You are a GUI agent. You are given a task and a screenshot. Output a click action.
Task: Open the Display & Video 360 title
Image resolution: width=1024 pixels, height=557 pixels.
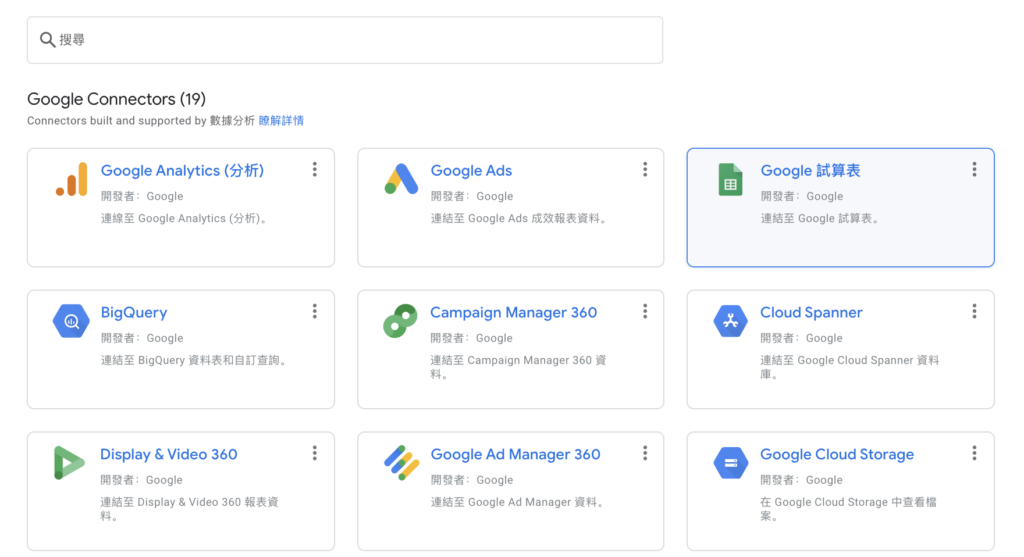point(168,454)
